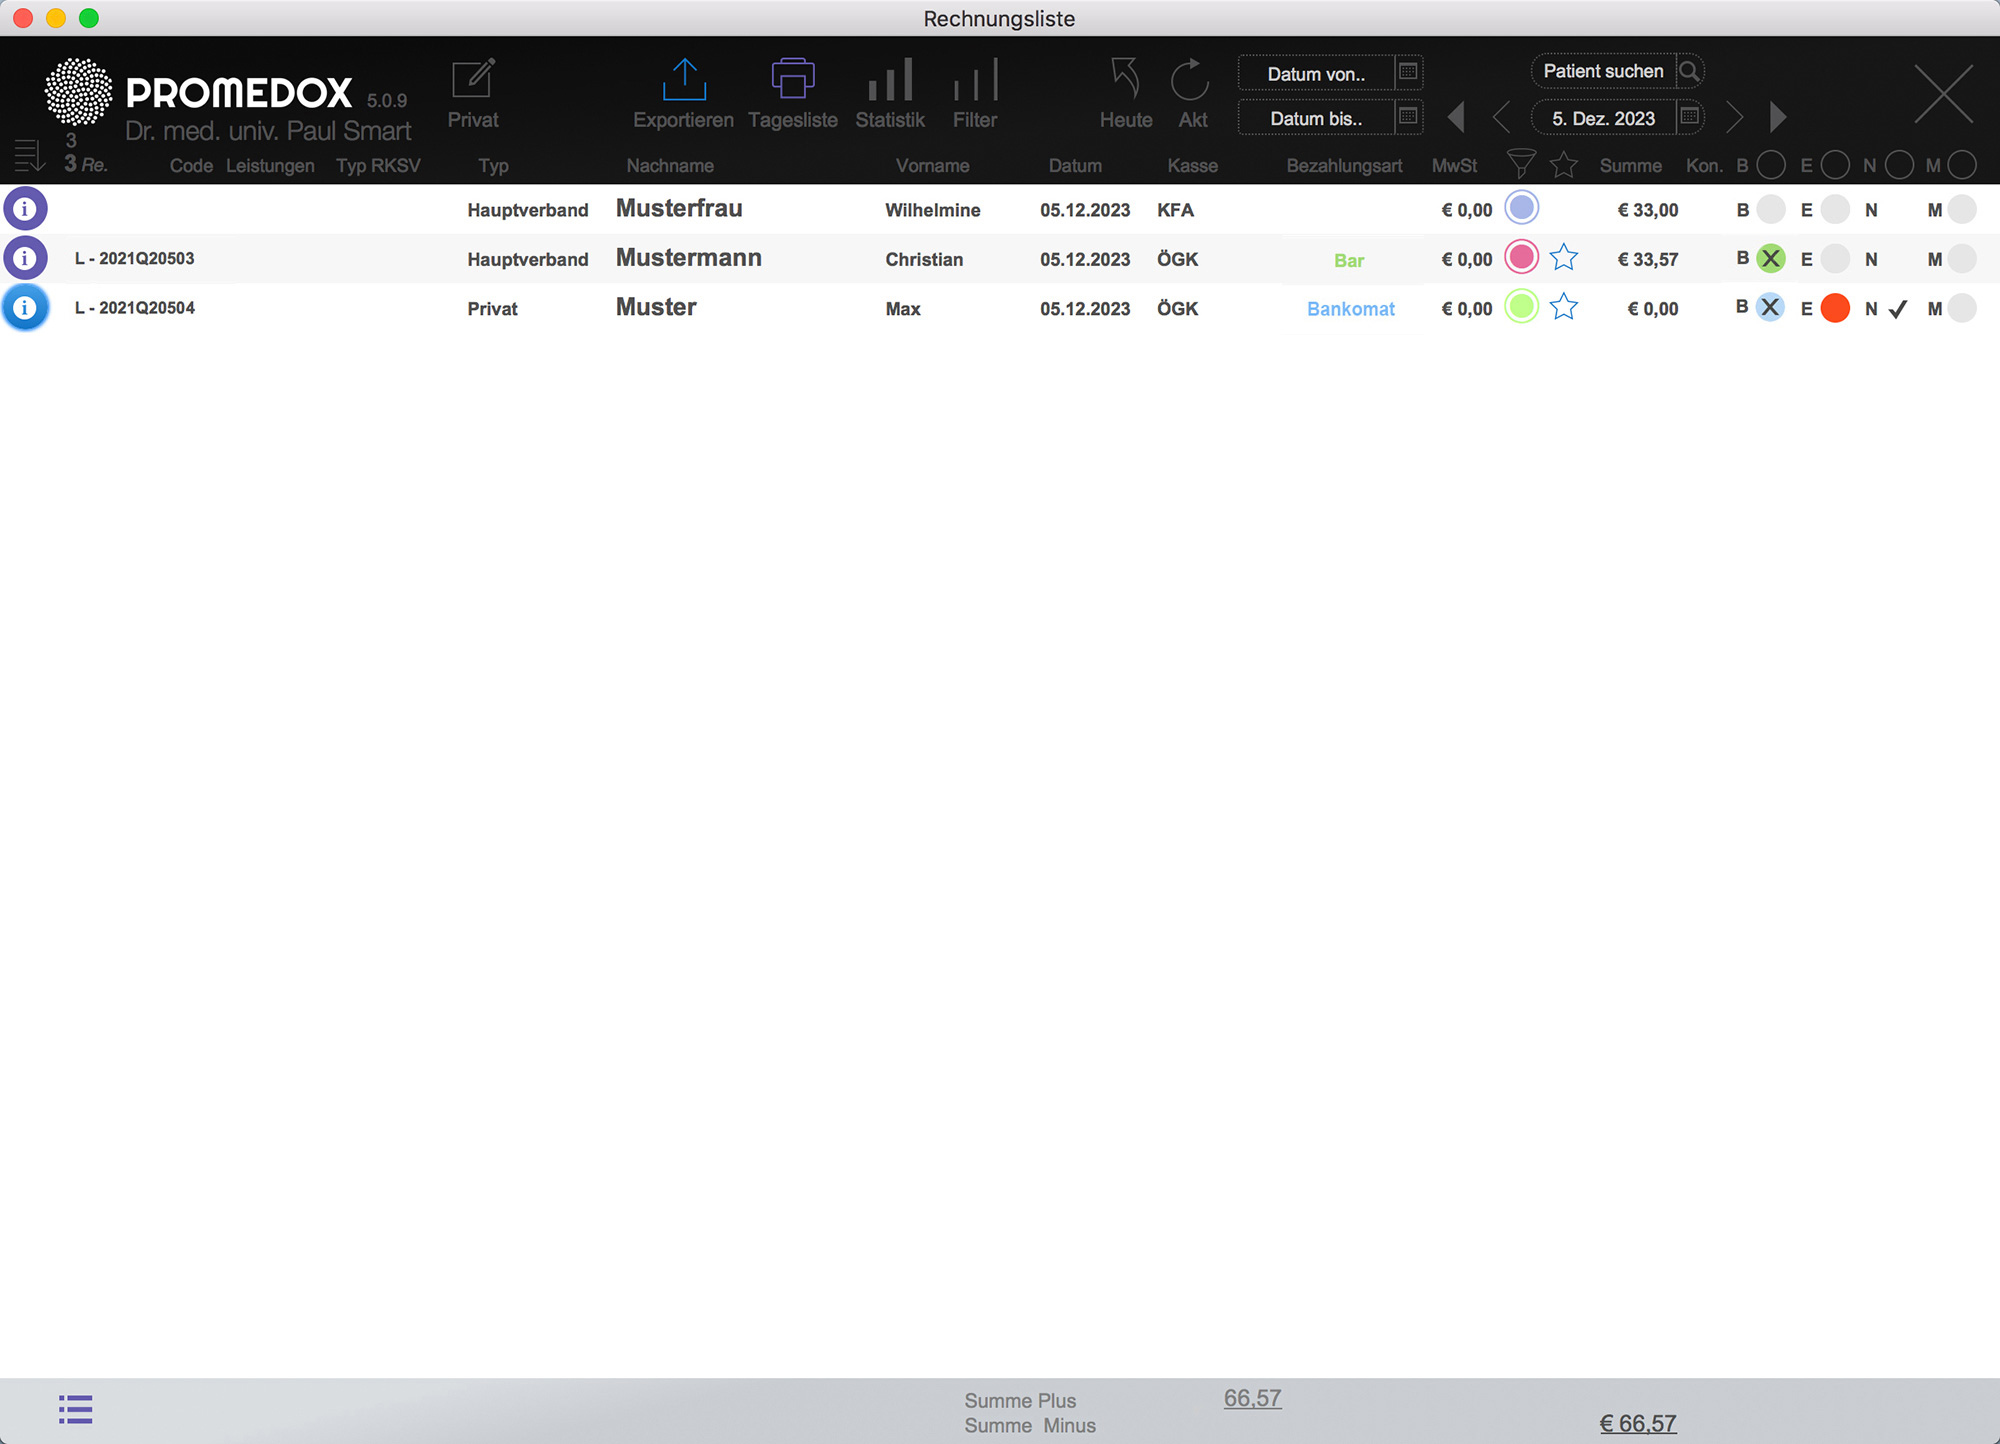Sort by Kasse column header
This screenshot has width=2000, height=1444.
click(1192, 166)
